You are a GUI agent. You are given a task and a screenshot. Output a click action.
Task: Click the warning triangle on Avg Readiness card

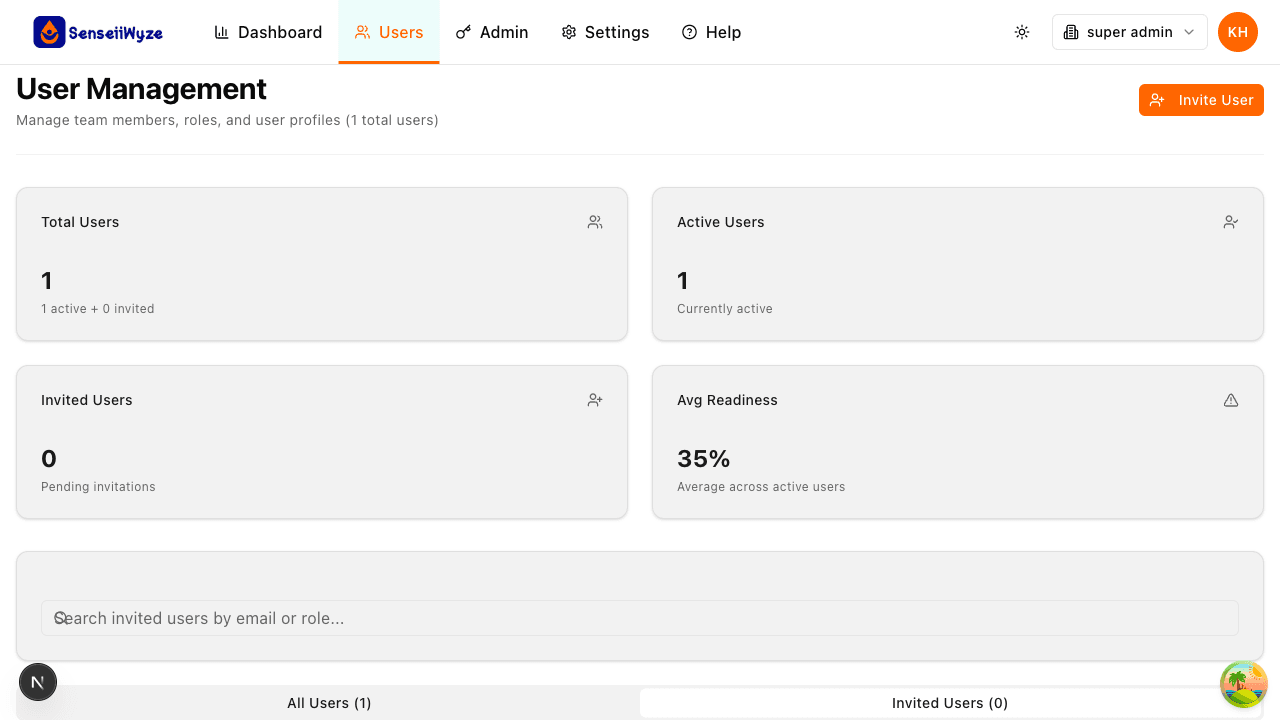coord(1231,399)
